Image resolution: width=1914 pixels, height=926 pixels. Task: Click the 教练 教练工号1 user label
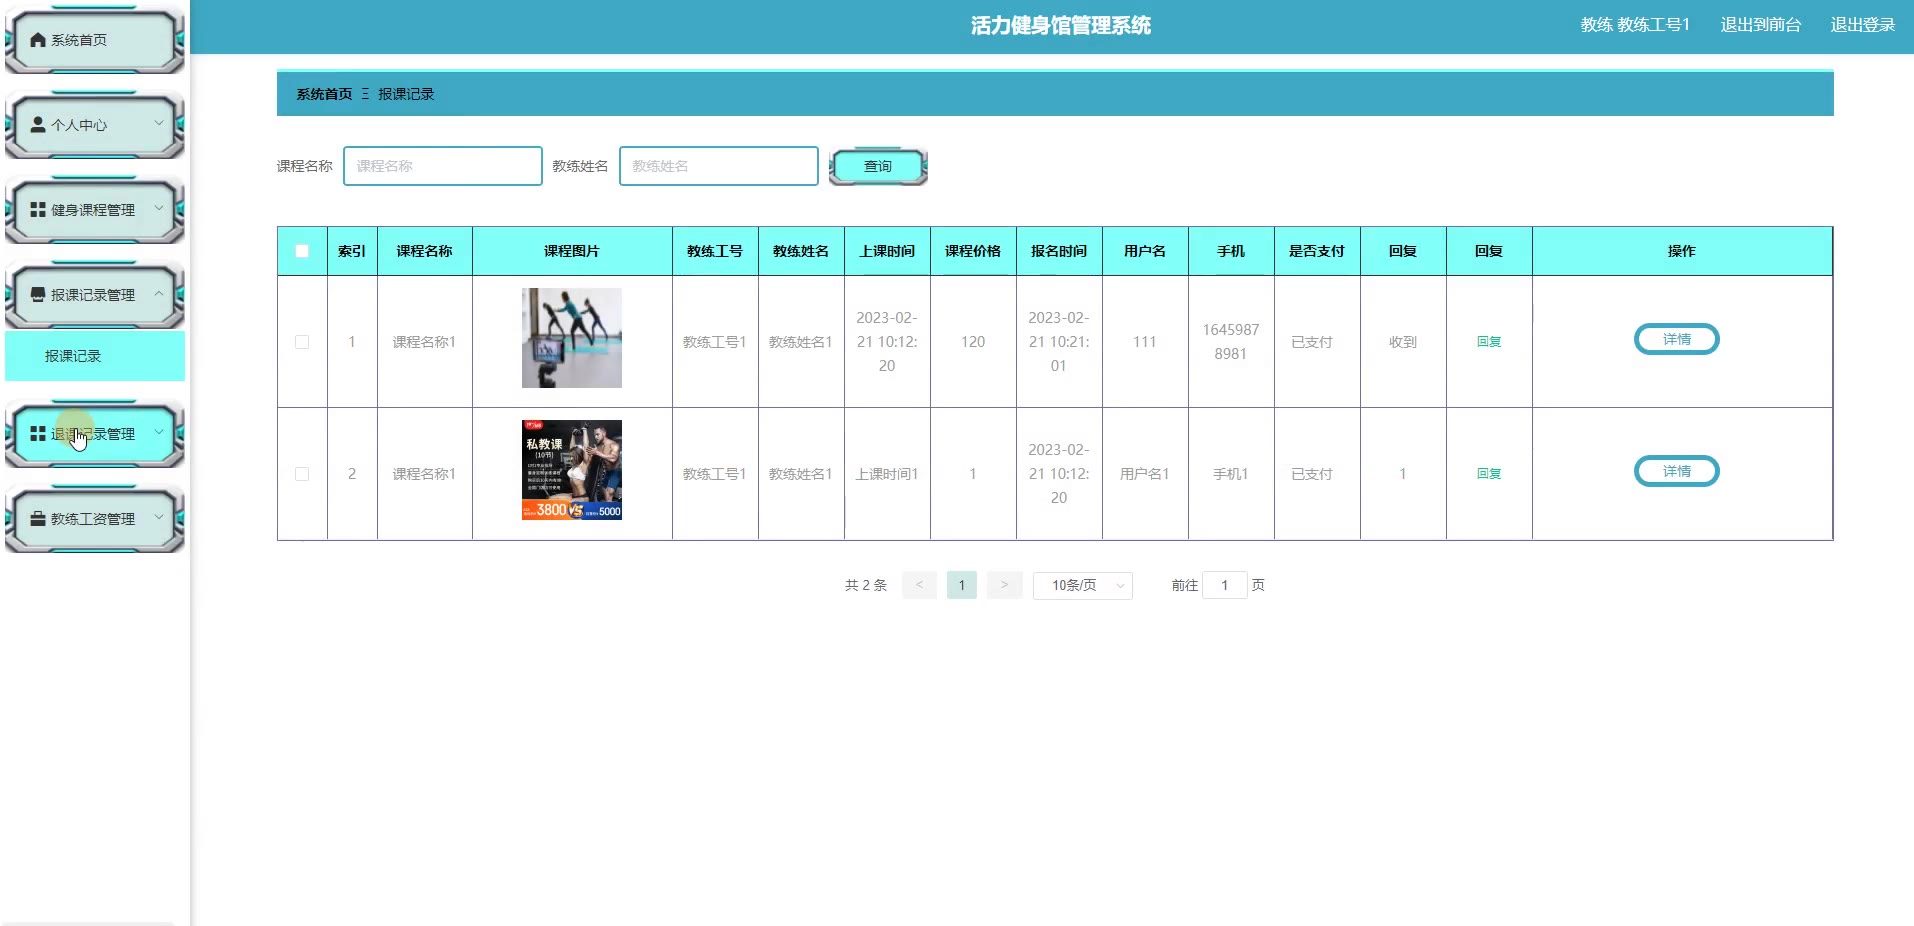click(x=1635, y=25)
